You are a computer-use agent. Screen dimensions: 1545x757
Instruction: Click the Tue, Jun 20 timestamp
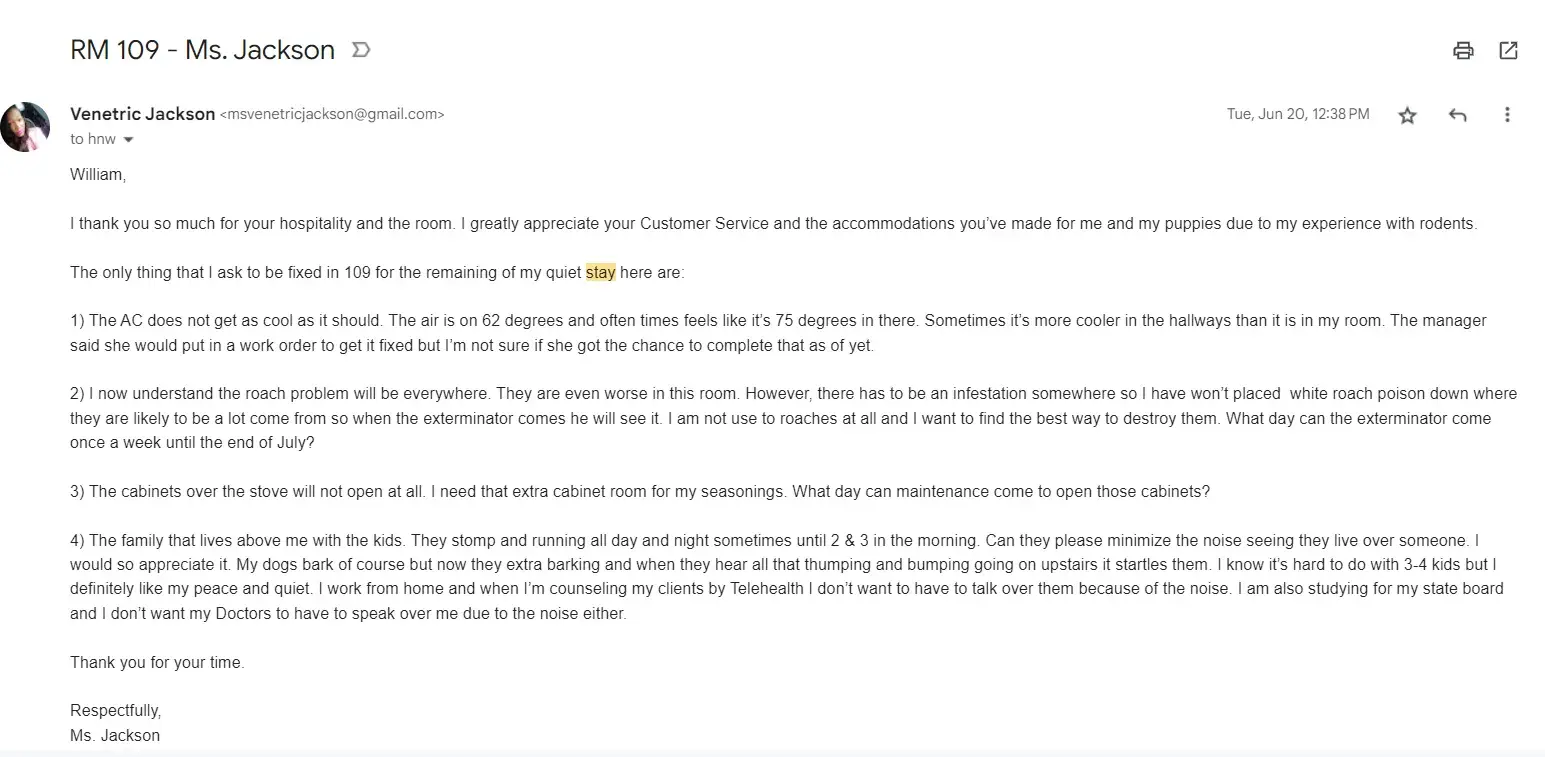[x=1297, y=114]
